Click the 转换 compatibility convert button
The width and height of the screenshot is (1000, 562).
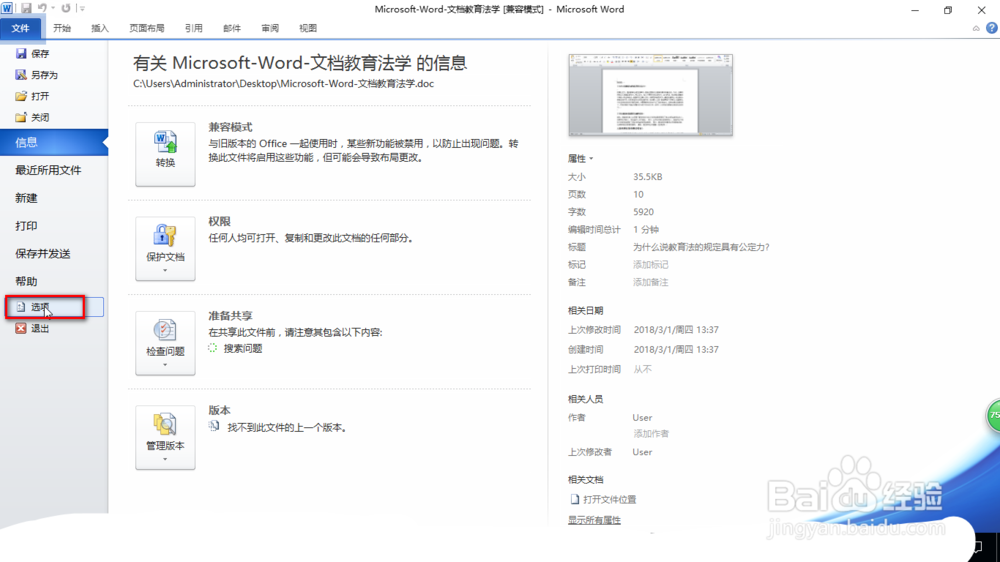tap(165, 154)
